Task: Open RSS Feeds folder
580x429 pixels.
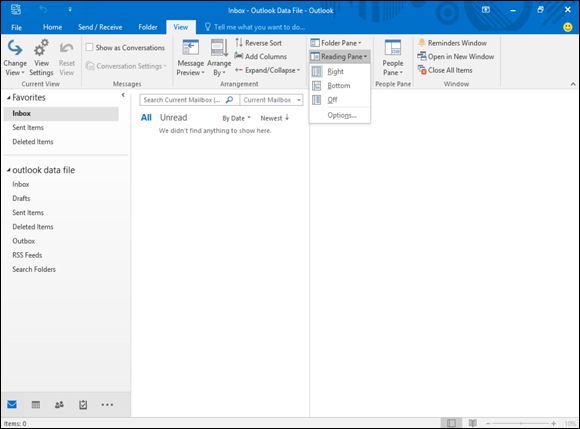Action: pyautogui.click(x=27, y=255)
